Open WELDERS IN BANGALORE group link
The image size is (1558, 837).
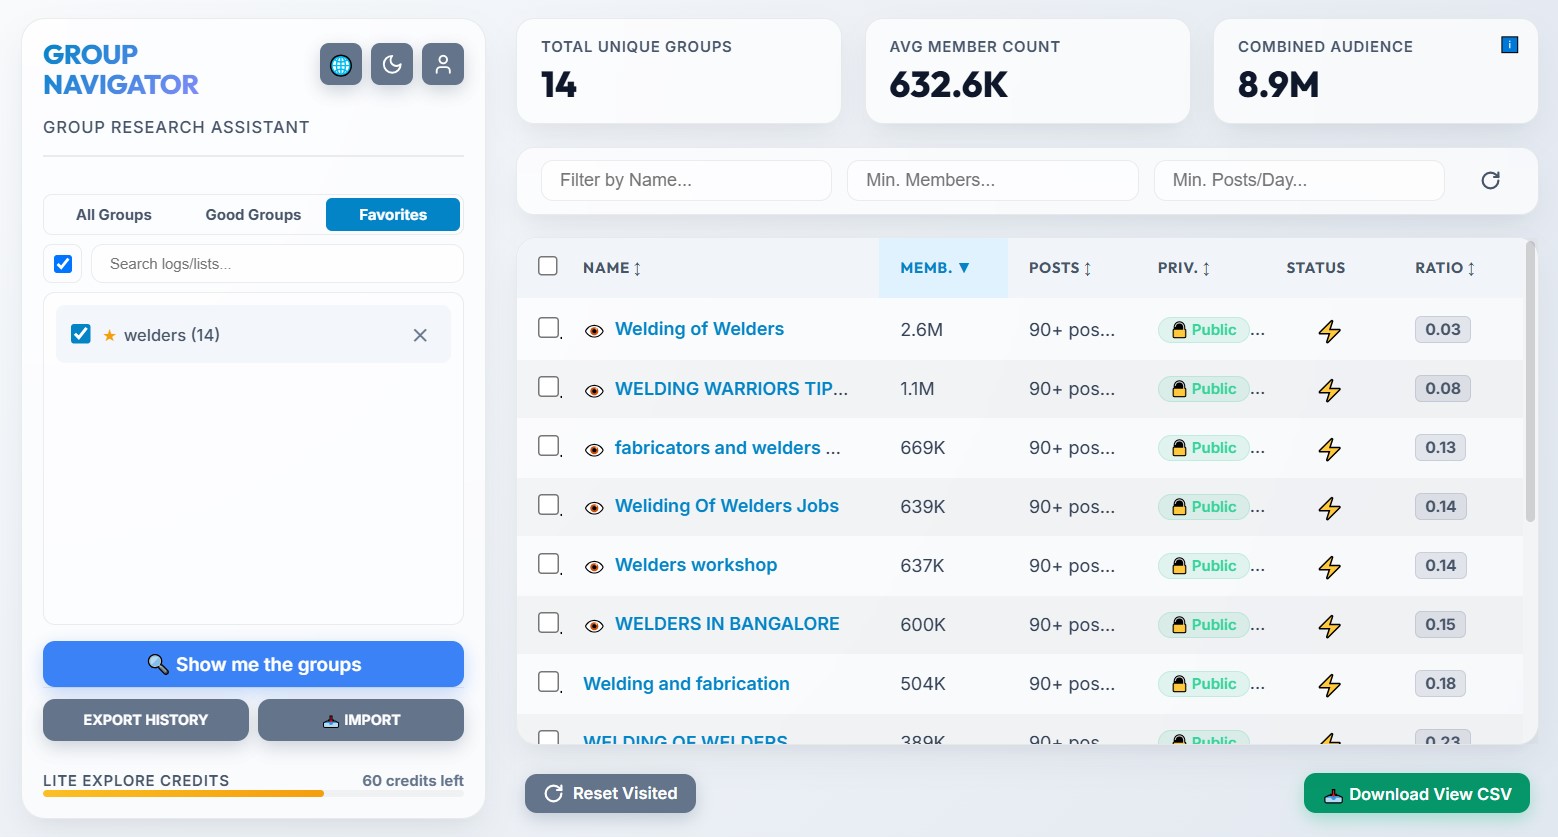click(727, 624)
